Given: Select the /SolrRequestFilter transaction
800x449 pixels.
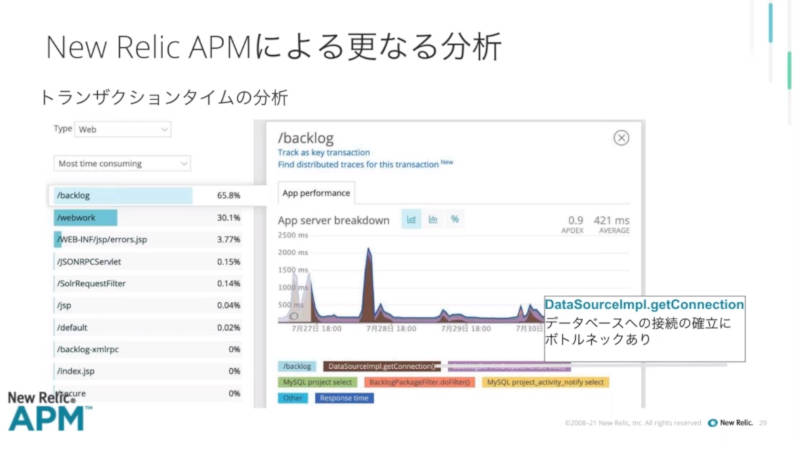Looking at the screenshot, I should click(x=148, y=283).
